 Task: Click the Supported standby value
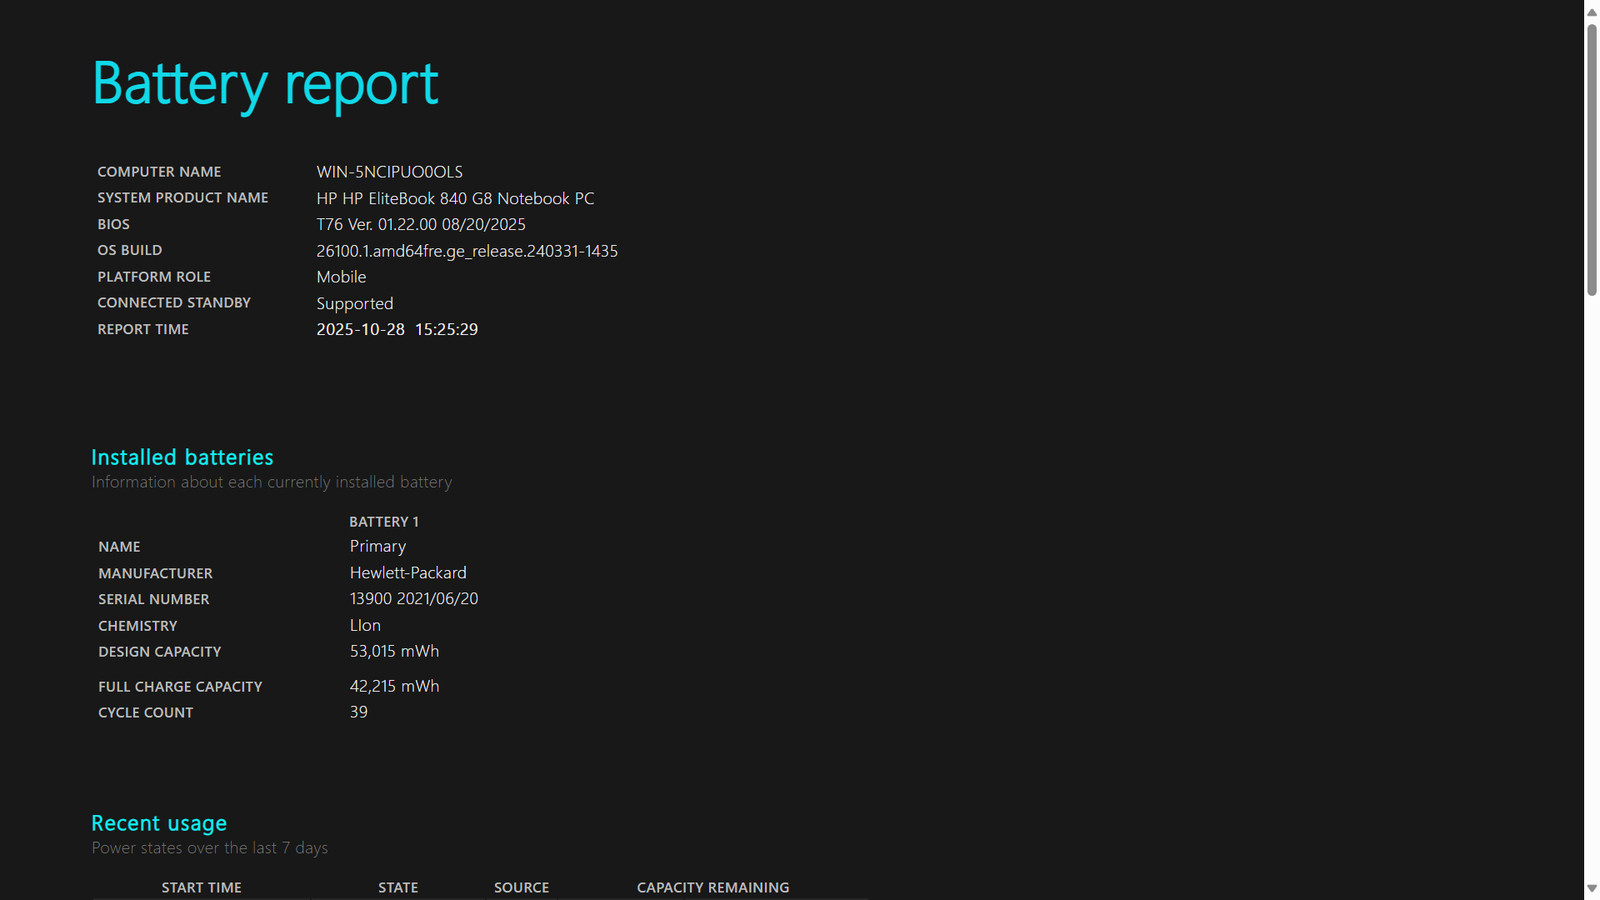[x=355, y=304]
